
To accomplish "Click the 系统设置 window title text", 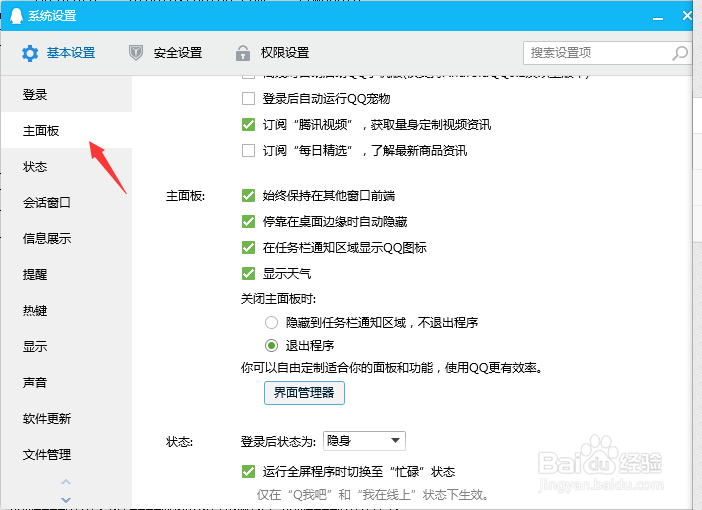I will [52, 16].
